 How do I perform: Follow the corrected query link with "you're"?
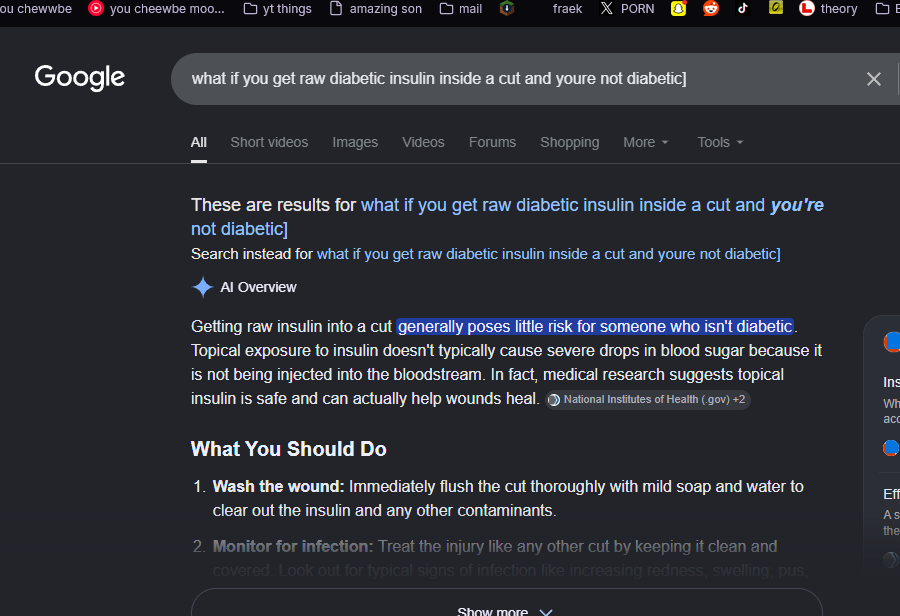(507, 217)
